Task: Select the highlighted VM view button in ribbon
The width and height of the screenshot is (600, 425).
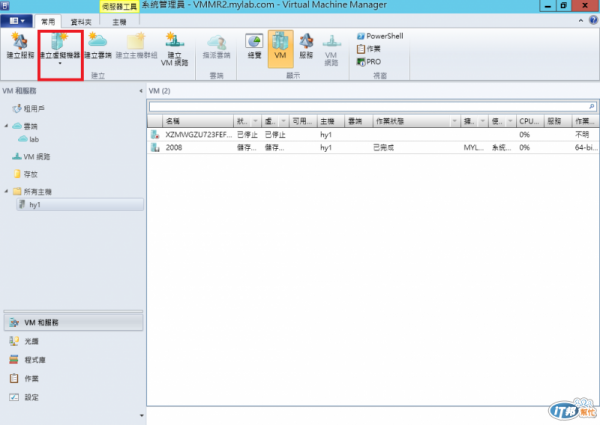Action: pos(280,49)
